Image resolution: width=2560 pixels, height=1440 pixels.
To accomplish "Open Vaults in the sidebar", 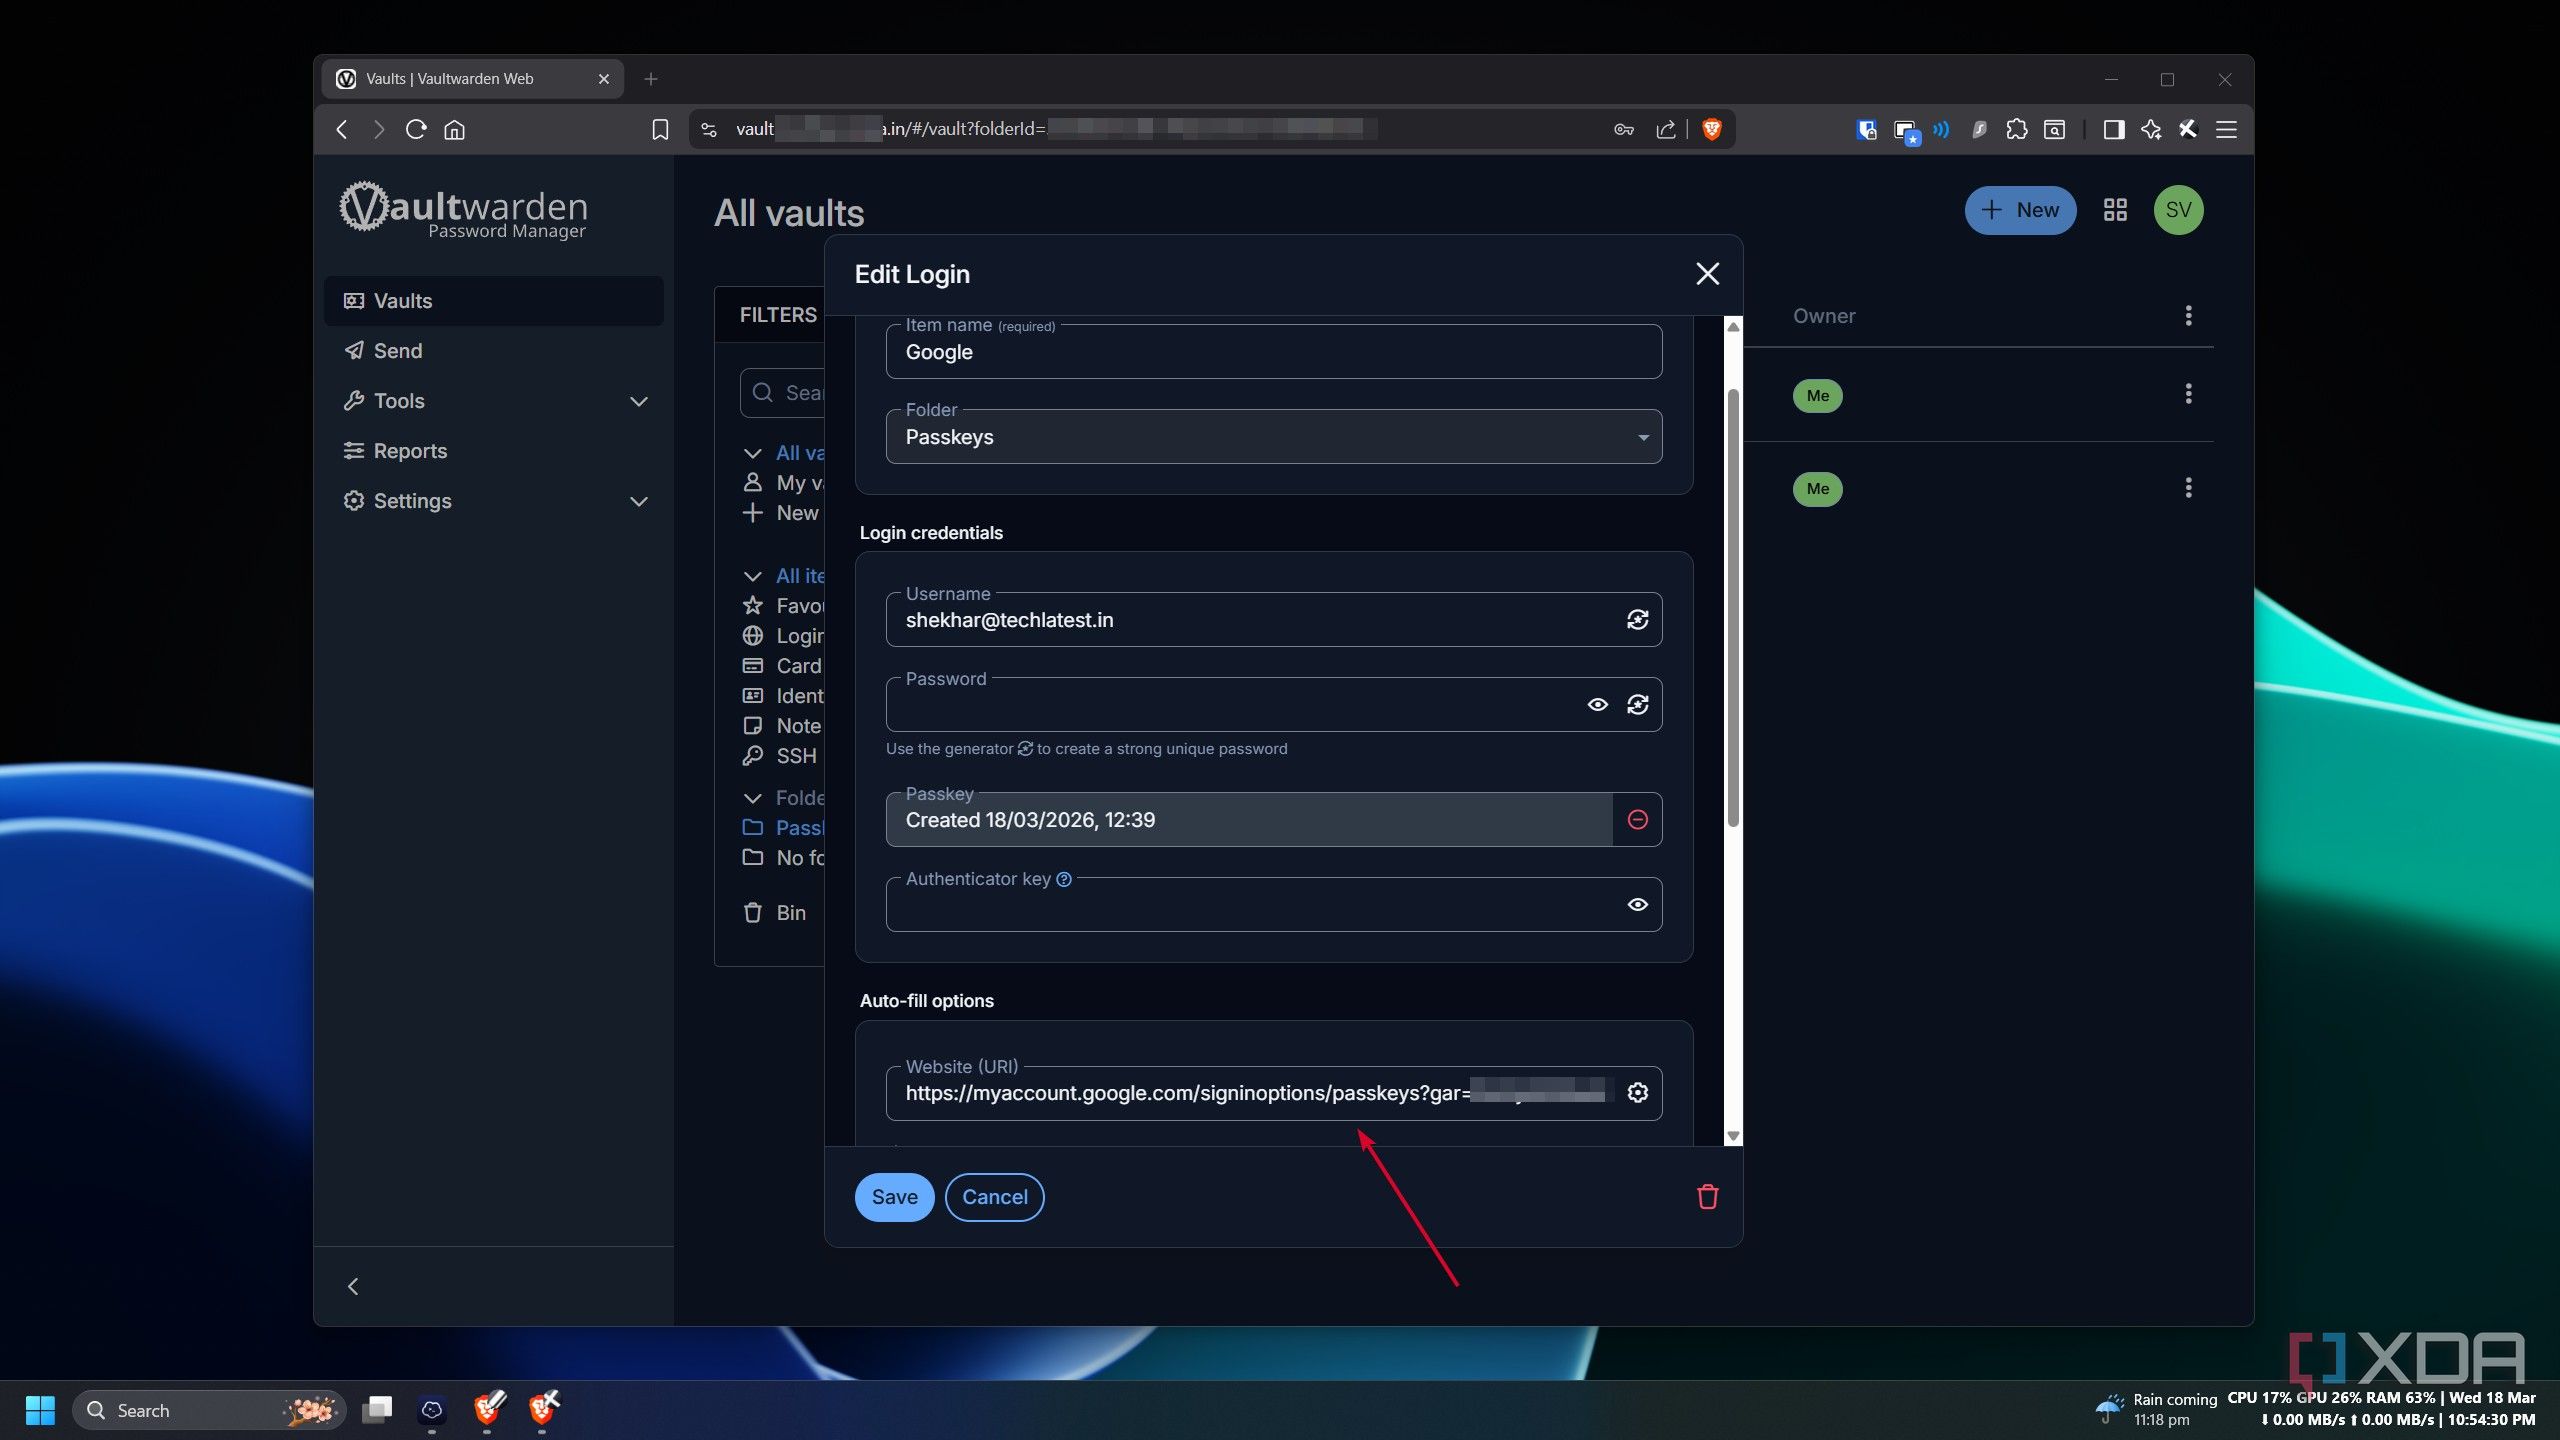I will point(493,301).
